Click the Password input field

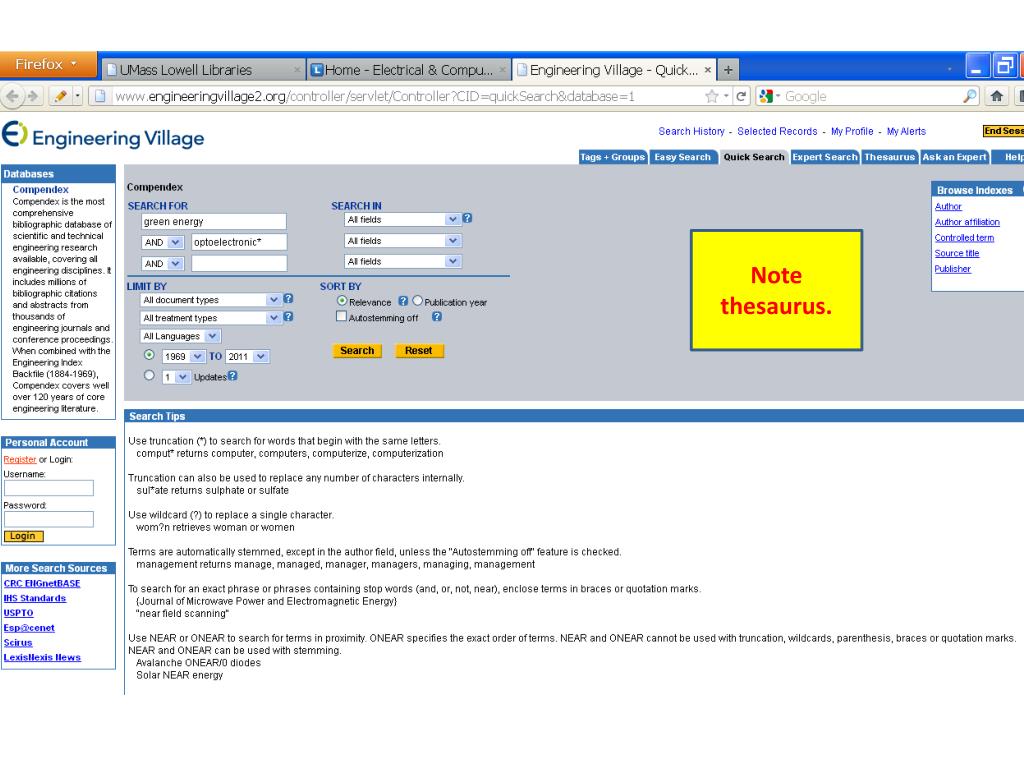click(49, 519)
